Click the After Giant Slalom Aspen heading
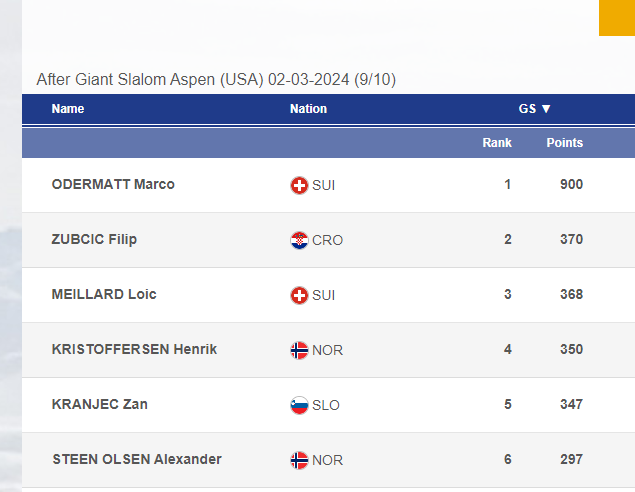 (x=216, y=79)
